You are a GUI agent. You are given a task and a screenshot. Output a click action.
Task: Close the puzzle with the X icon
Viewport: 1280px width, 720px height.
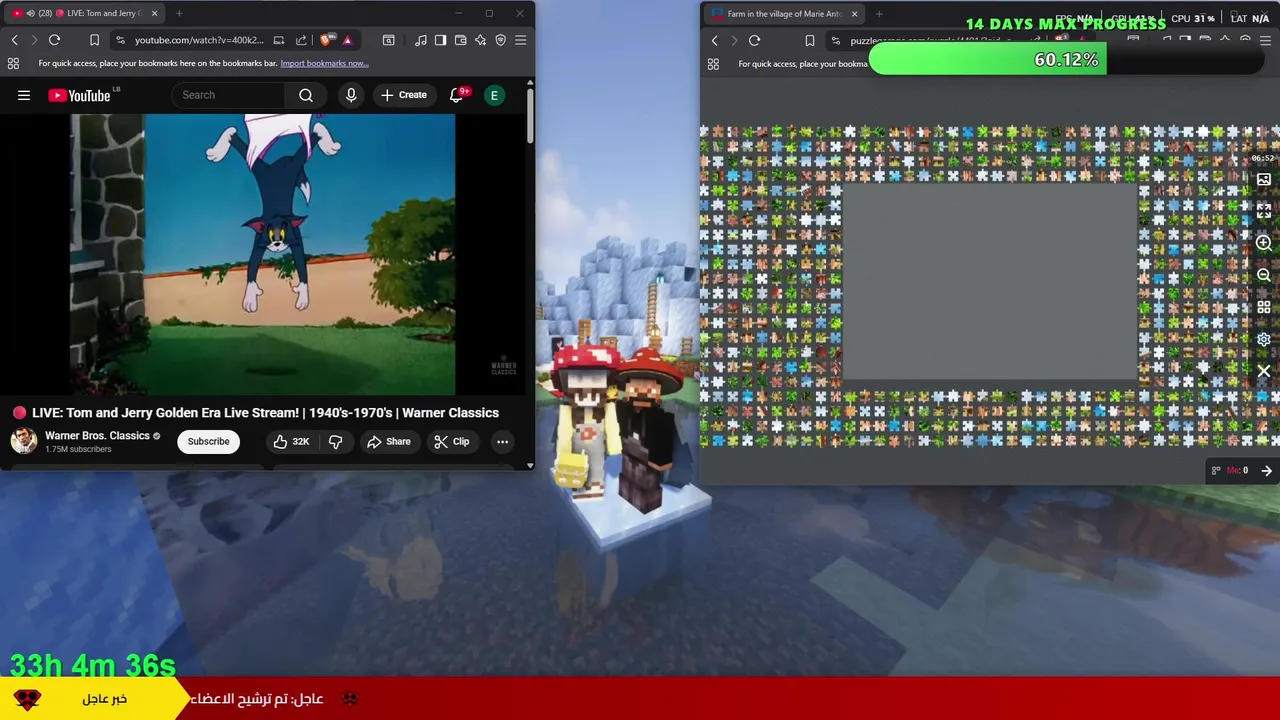click(1264, 371)
